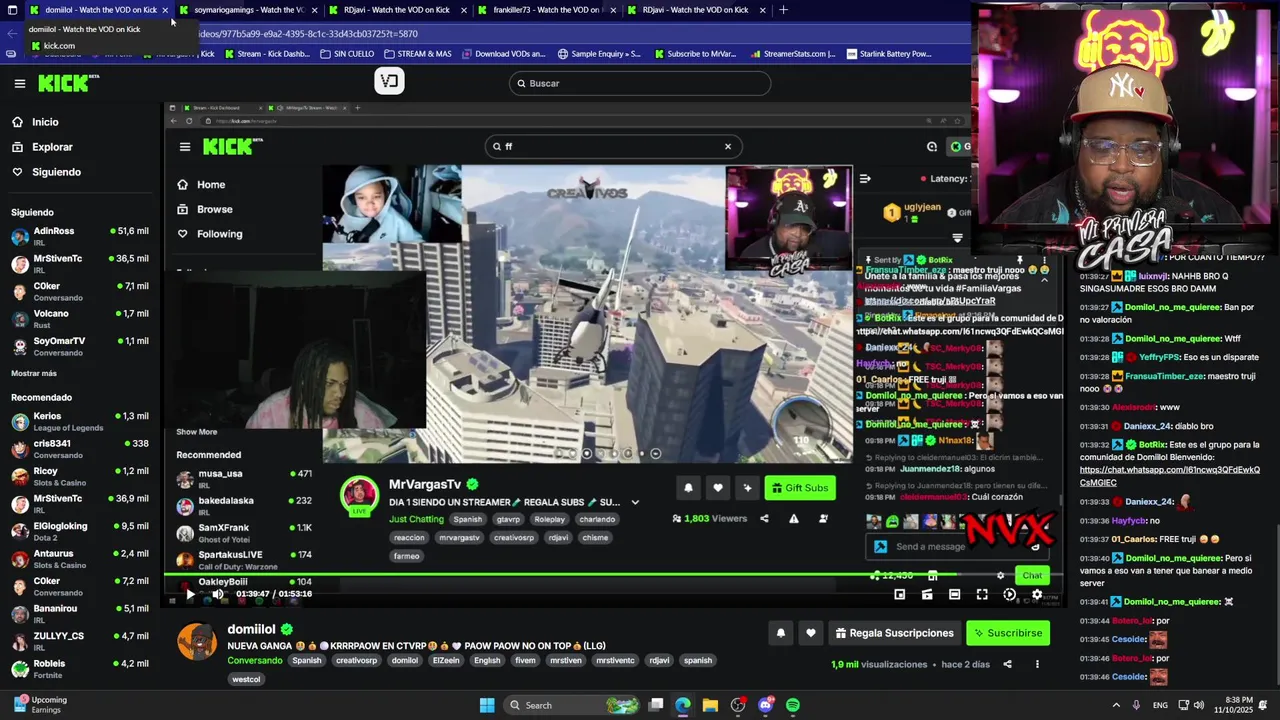The width and height of the screenshot is (1280, 720).
Task: Close the domiilol browser tab
Action: [x=165, y=10]
